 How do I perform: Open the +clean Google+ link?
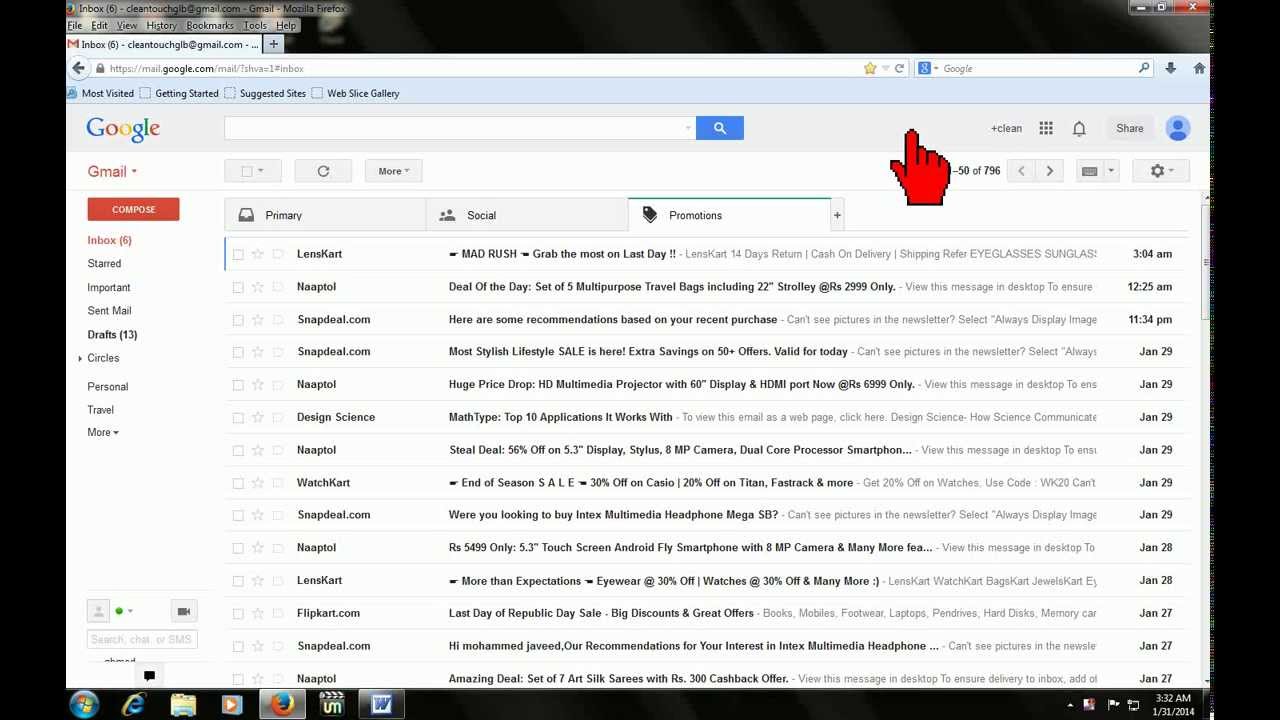[x=1006, y=128]
